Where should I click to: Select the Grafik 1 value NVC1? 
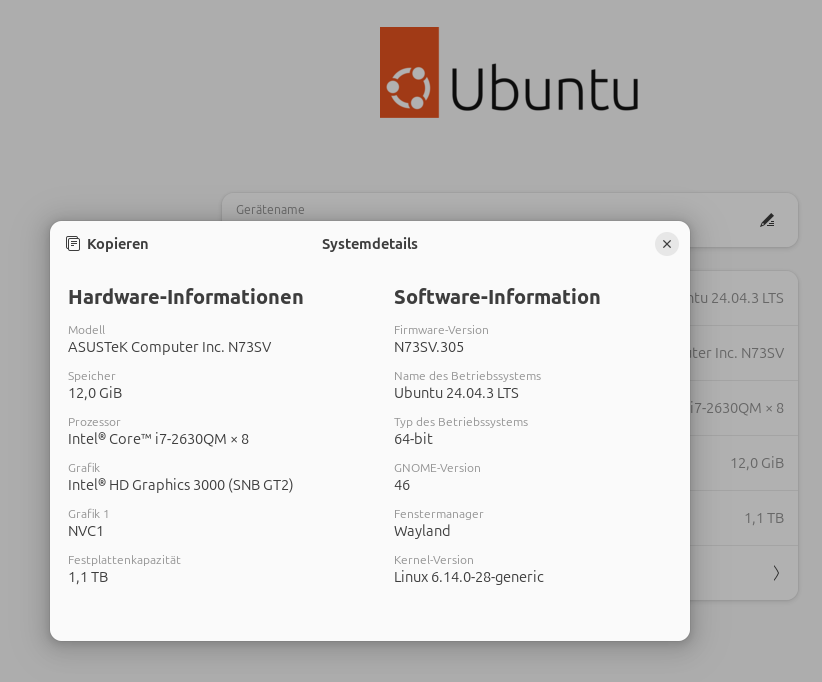(x=86, y=531)
